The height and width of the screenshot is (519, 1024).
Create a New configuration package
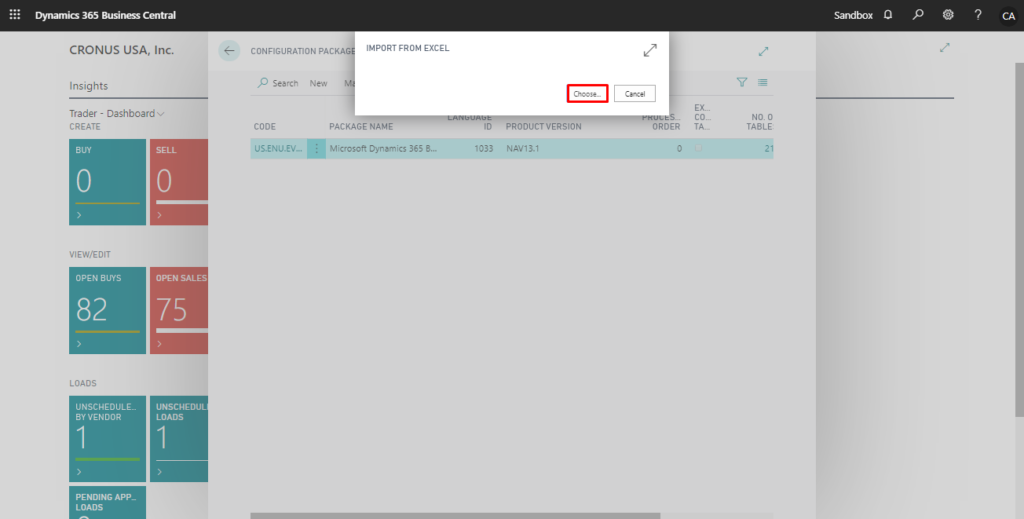[x=319, y=83]
